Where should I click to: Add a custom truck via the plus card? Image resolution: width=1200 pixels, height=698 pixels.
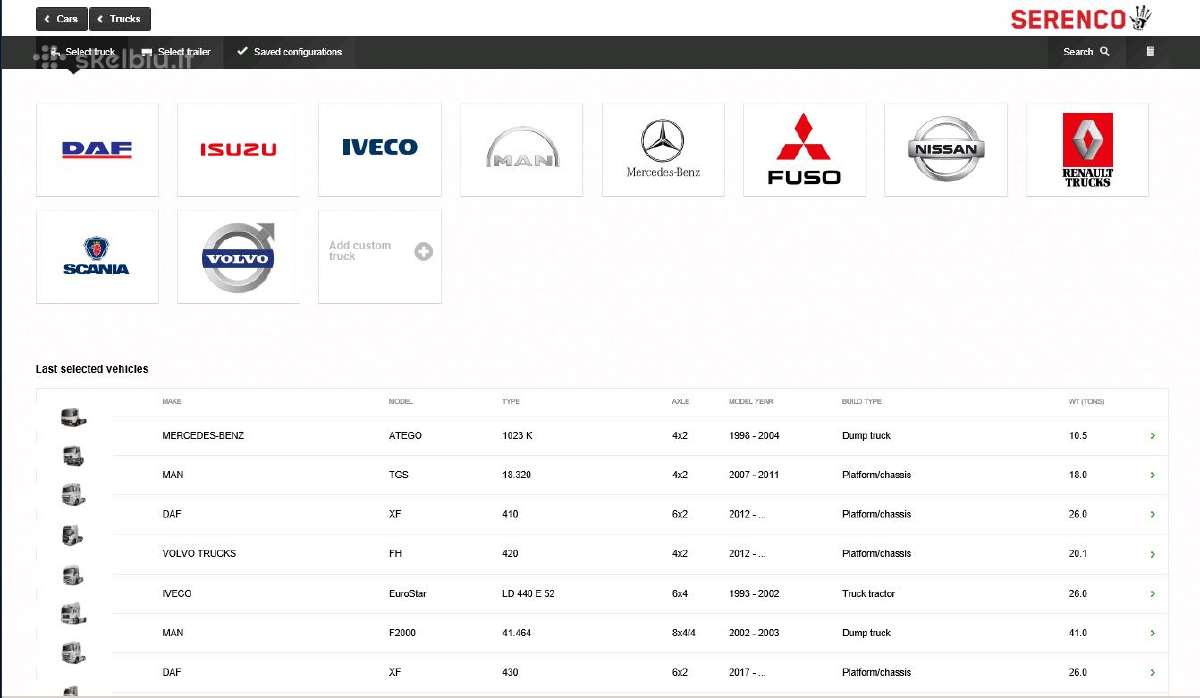click(380, 256)
